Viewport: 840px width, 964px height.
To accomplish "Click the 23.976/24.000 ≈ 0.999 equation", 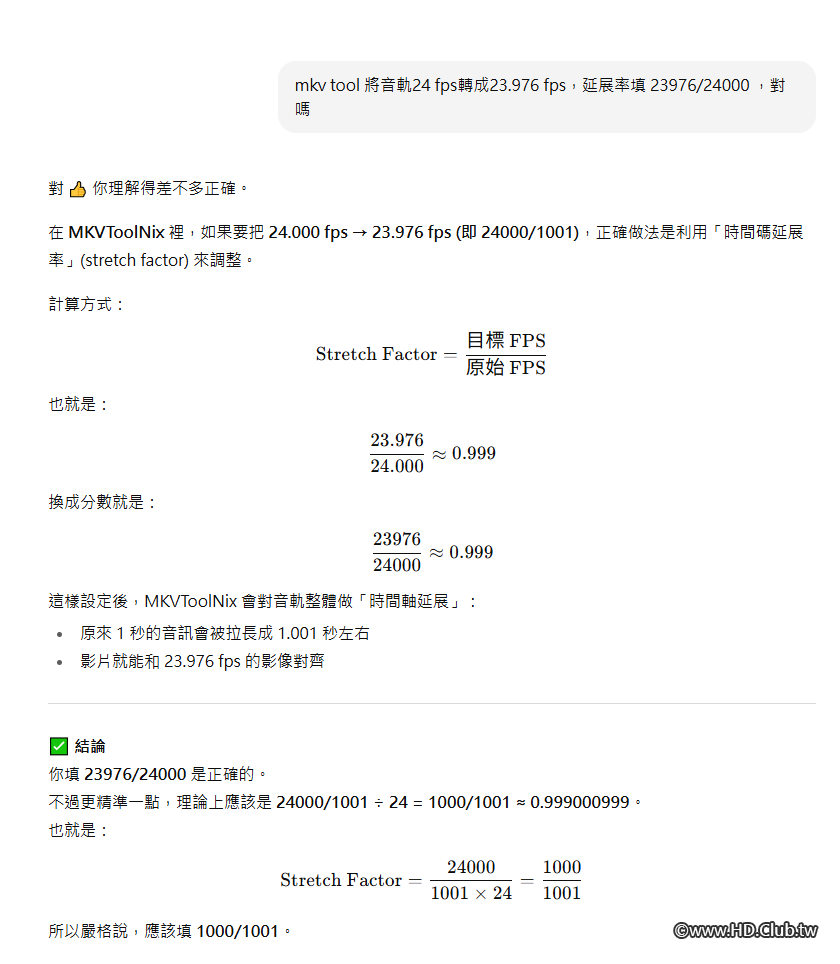I will 432,453.
